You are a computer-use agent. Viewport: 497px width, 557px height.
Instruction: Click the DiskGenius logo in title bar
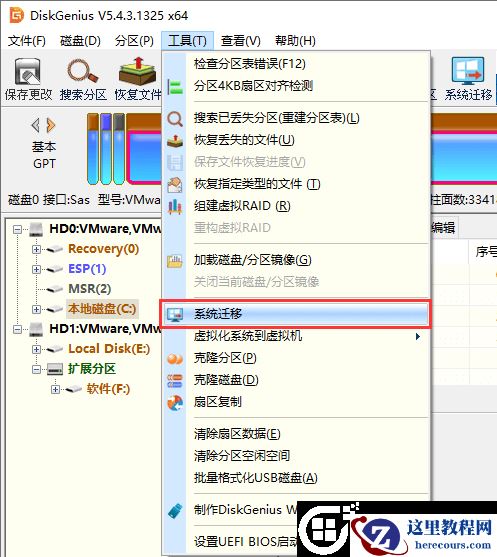click(x=16, y=15)
